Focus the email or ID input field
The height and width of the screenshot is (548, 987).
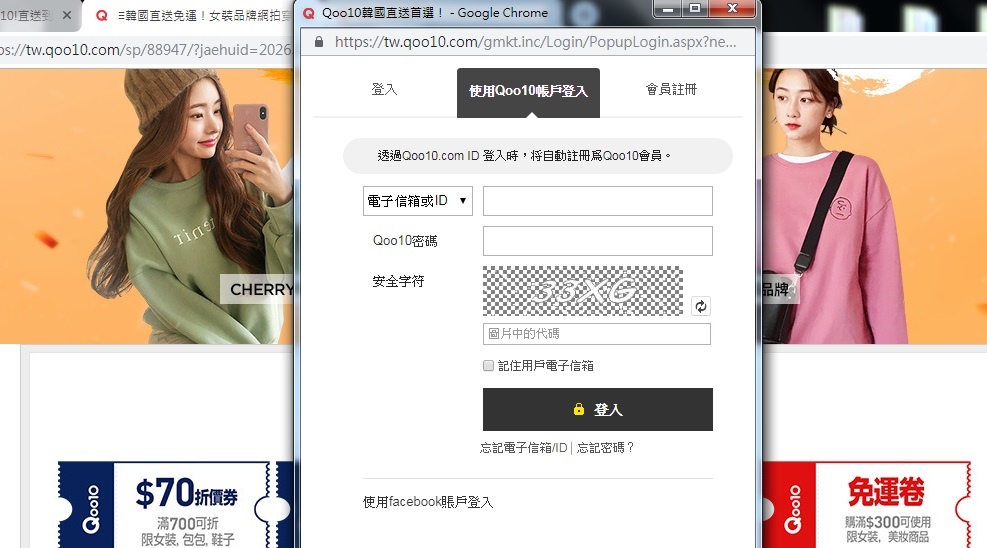click(598, 201)
